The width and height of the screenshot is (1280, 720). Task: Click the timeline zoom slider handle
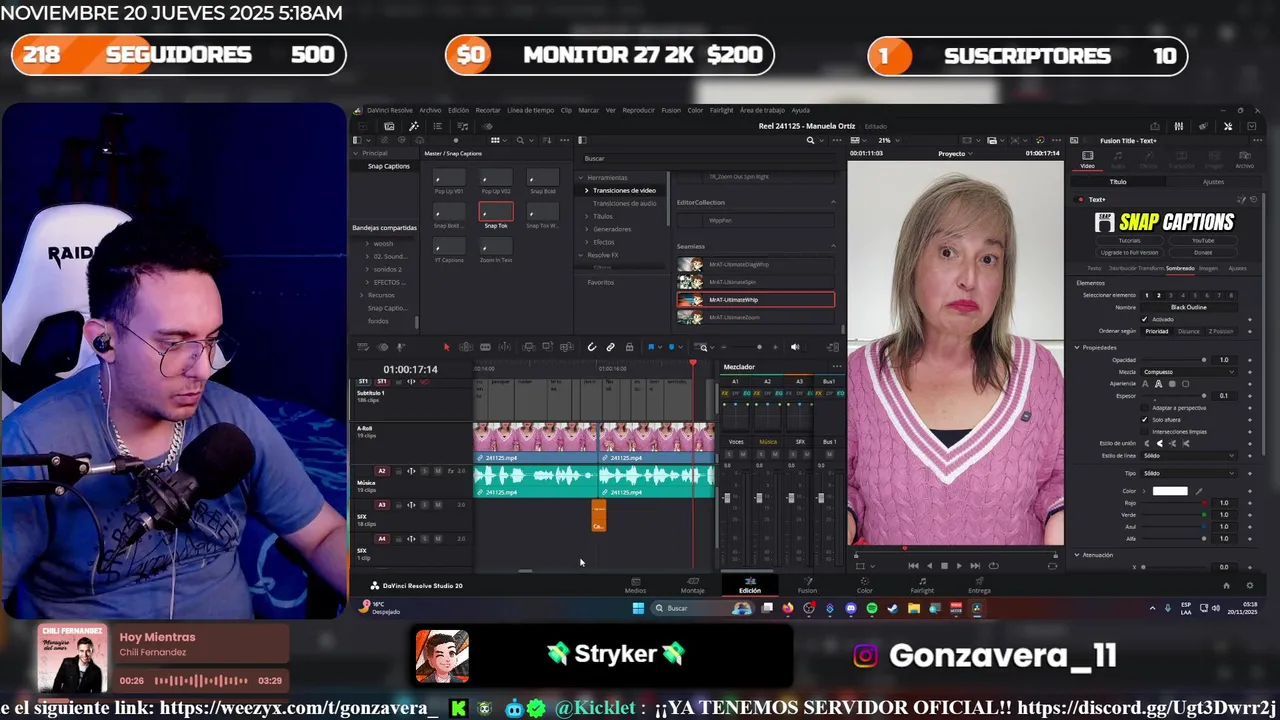tap(758, 347)
